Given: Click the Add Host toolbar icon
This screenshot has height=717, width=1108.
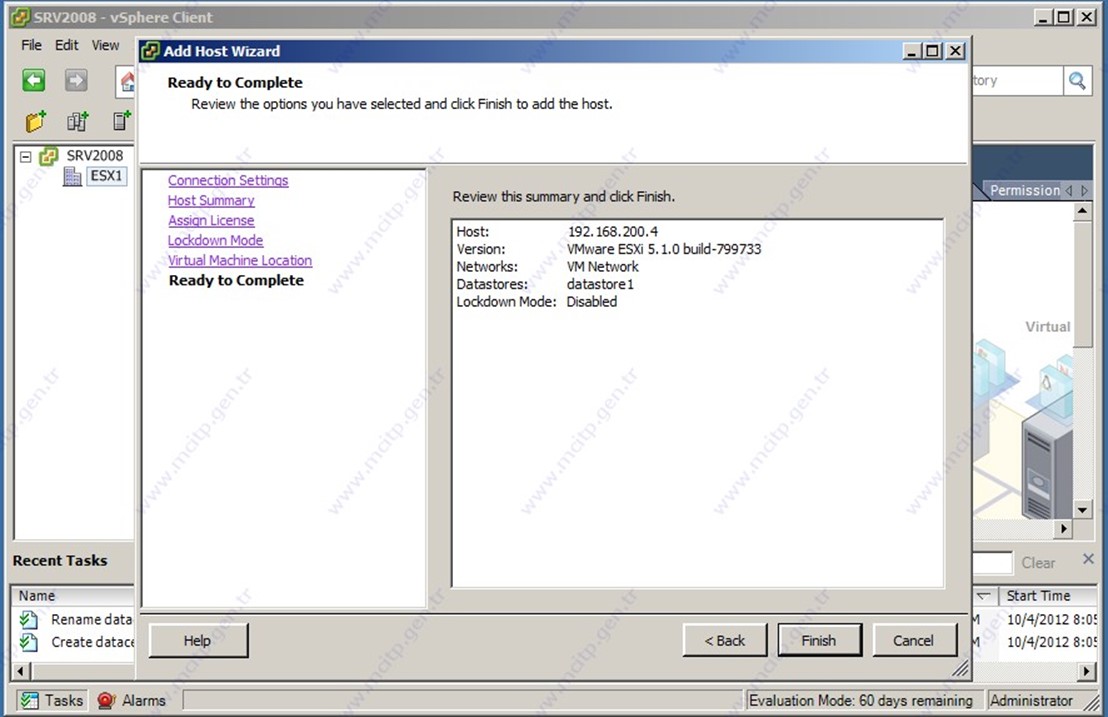Looking at the screenshot, I should [x=122, y=122].
